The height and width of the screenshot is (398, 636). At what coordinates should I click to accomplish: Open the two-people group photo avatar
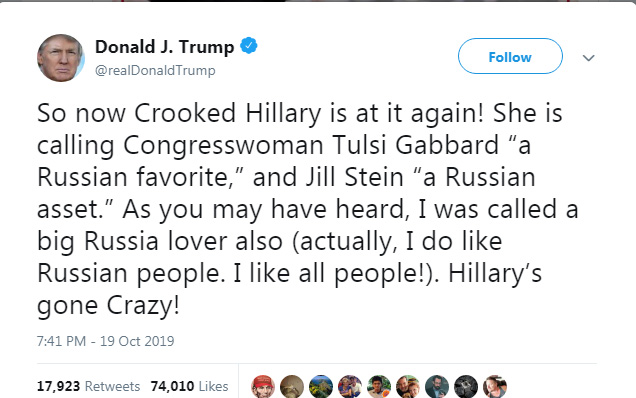point(350,387)
